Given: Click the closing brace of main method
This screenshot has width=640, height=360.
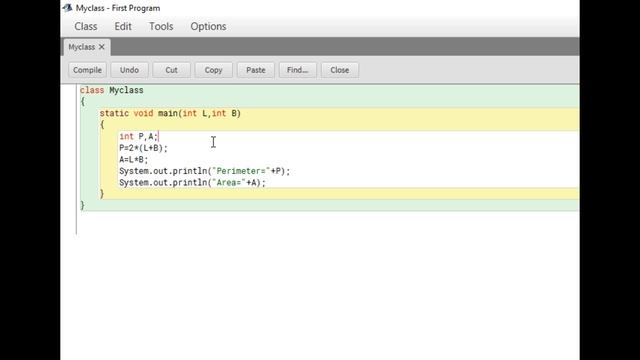Looking at the screenshot, I should click(x=102, y=194).
